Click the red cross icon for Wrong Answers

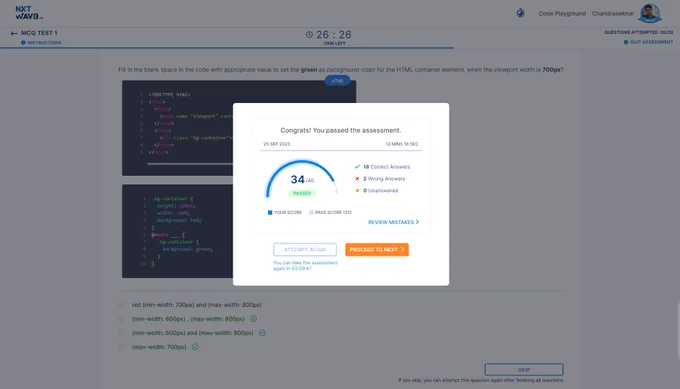click(357, 179)
